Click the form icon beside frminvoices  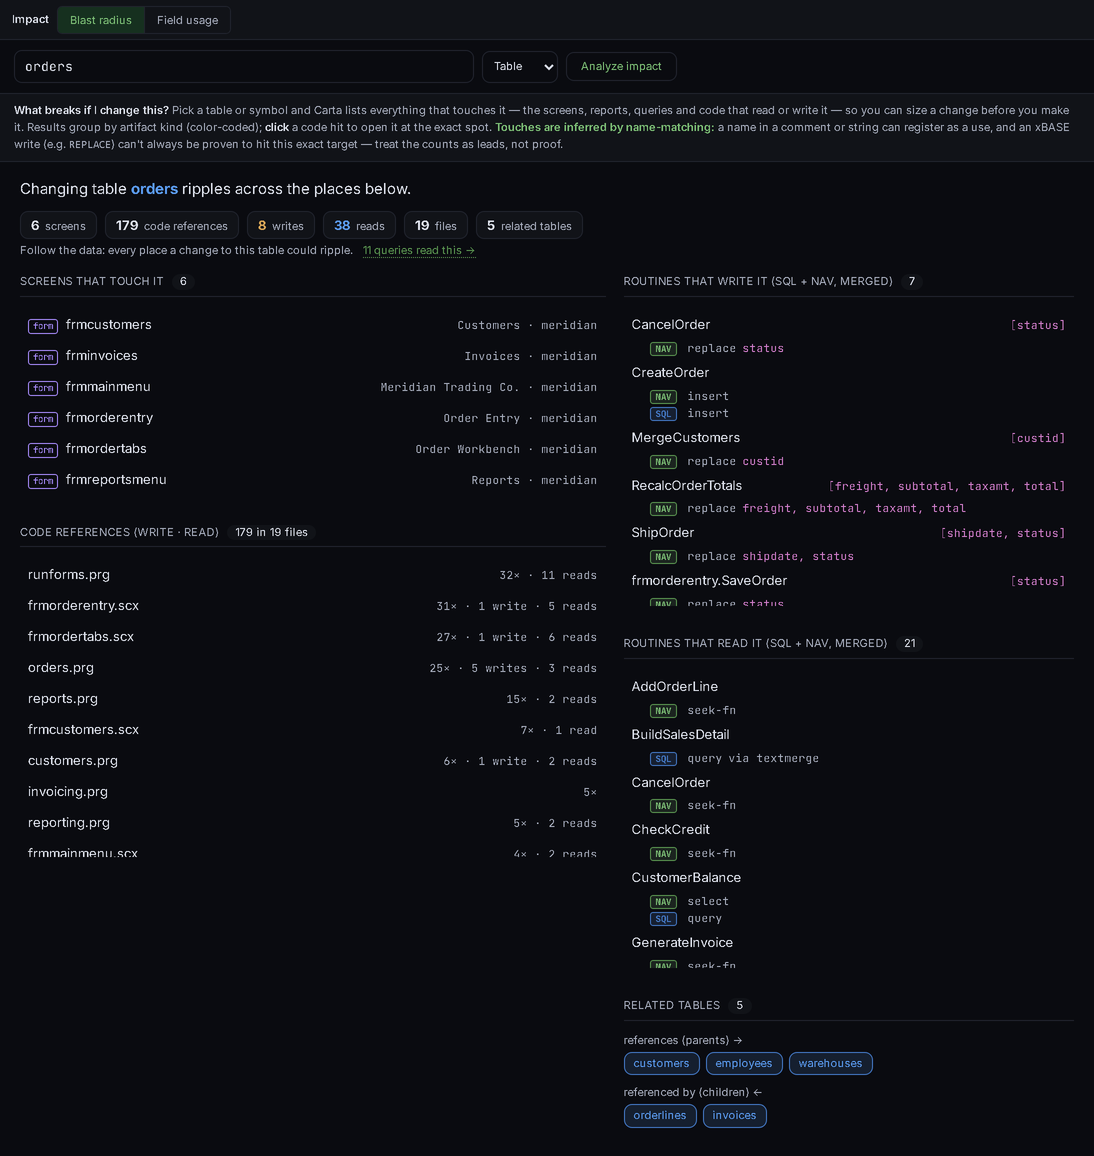[x=43, y=357]
